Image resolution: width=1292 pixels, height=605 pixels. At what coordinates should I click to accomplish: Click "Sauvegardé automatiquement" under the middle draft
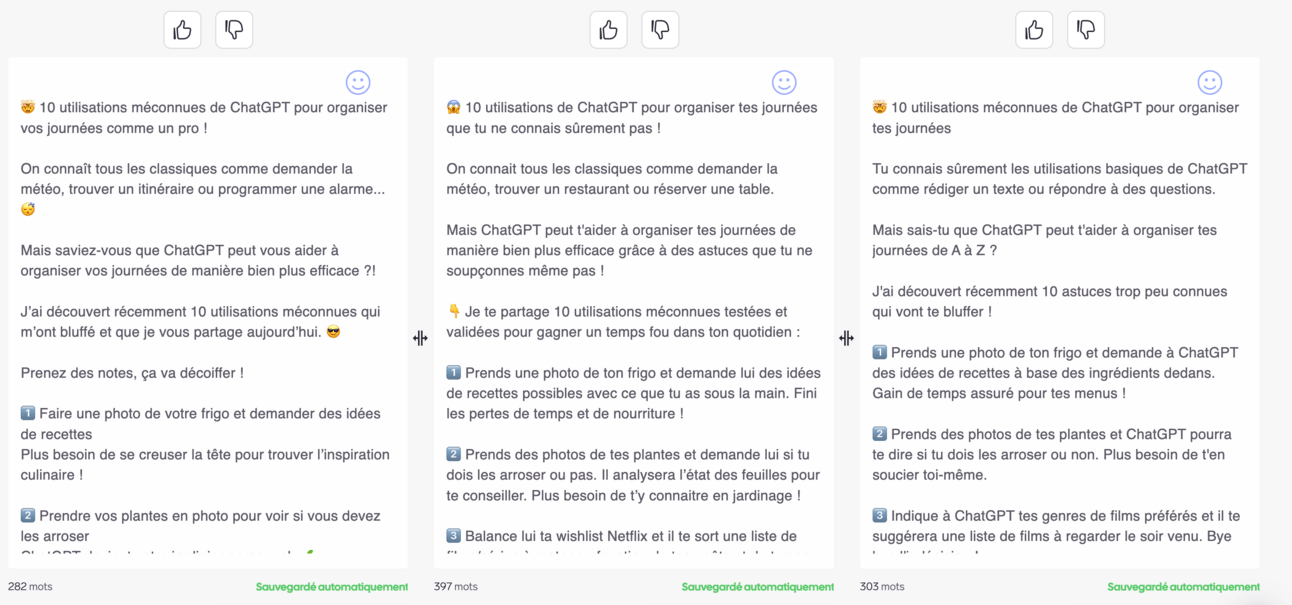[758, 587]
